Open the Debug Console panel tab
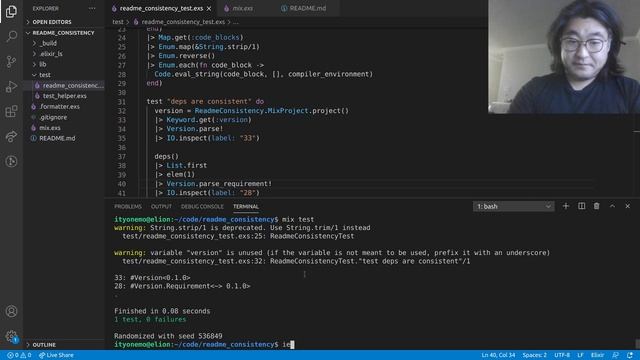Viewport: 640px width, 360px height. pyautogui.click(x=202, y=207)
